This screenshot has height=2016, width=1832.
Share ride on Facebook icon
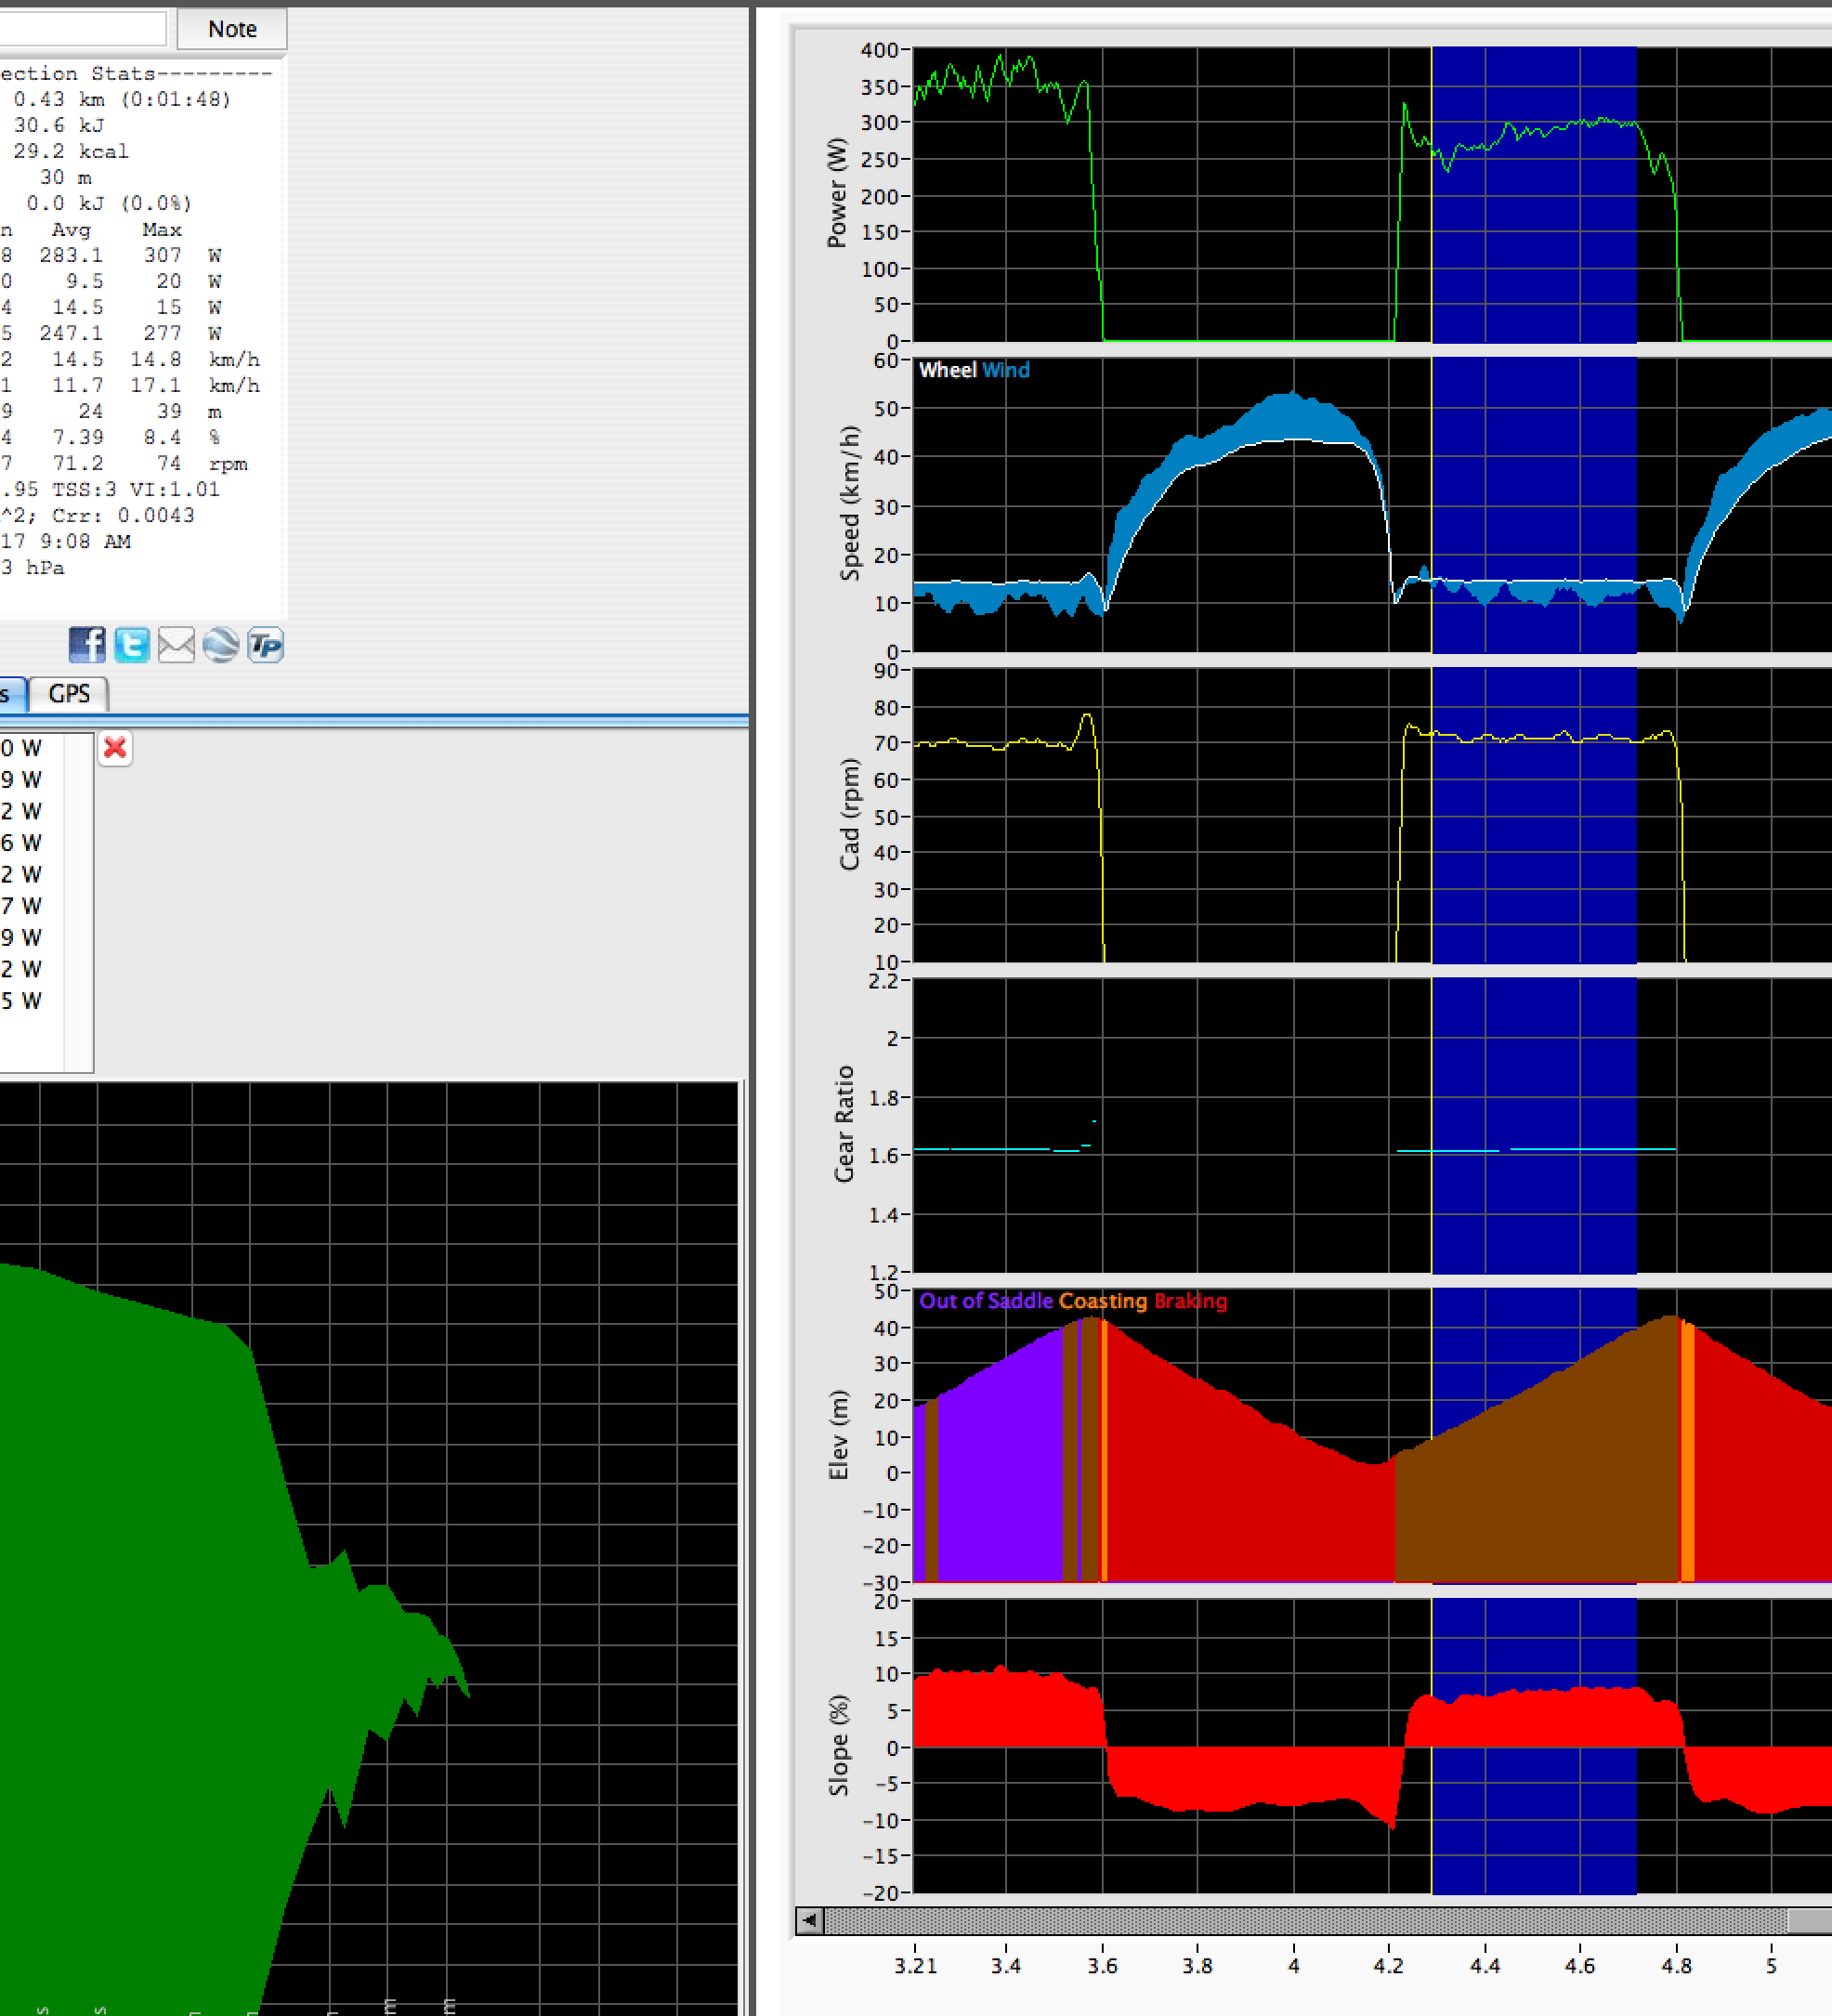(x=87, y=645)
